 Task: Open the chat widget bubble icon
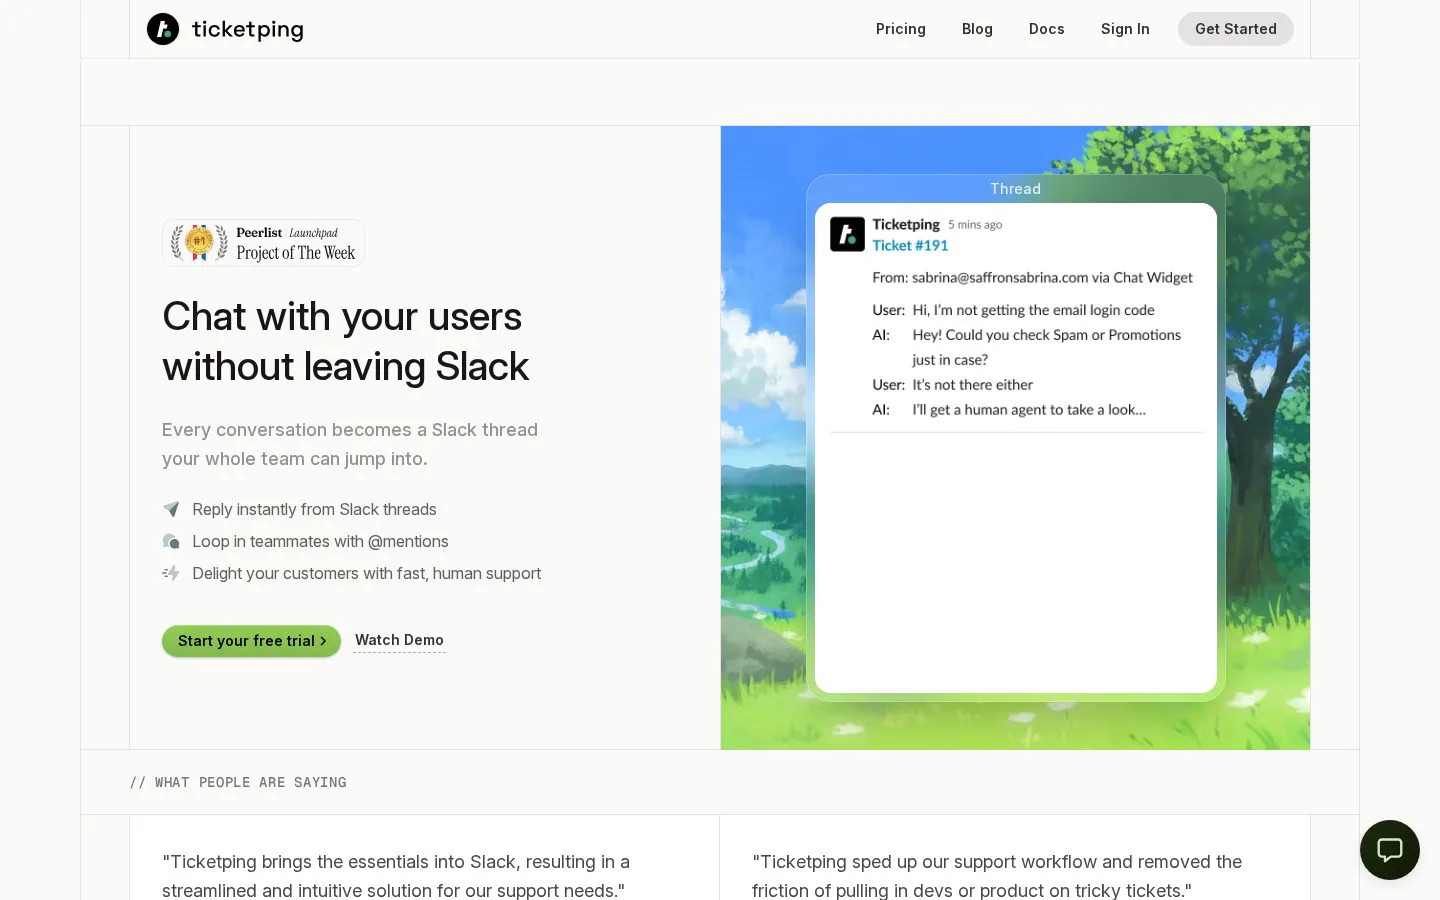click(1390, 850)
